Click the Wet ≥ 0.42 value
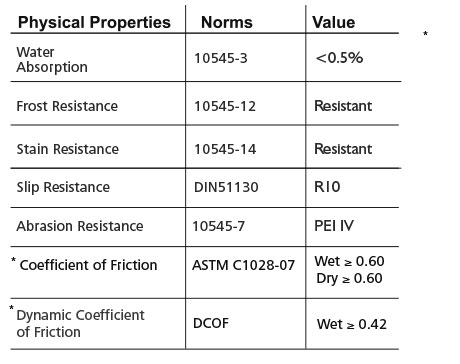The image size is (460, 364). click(x=352, y=324)
